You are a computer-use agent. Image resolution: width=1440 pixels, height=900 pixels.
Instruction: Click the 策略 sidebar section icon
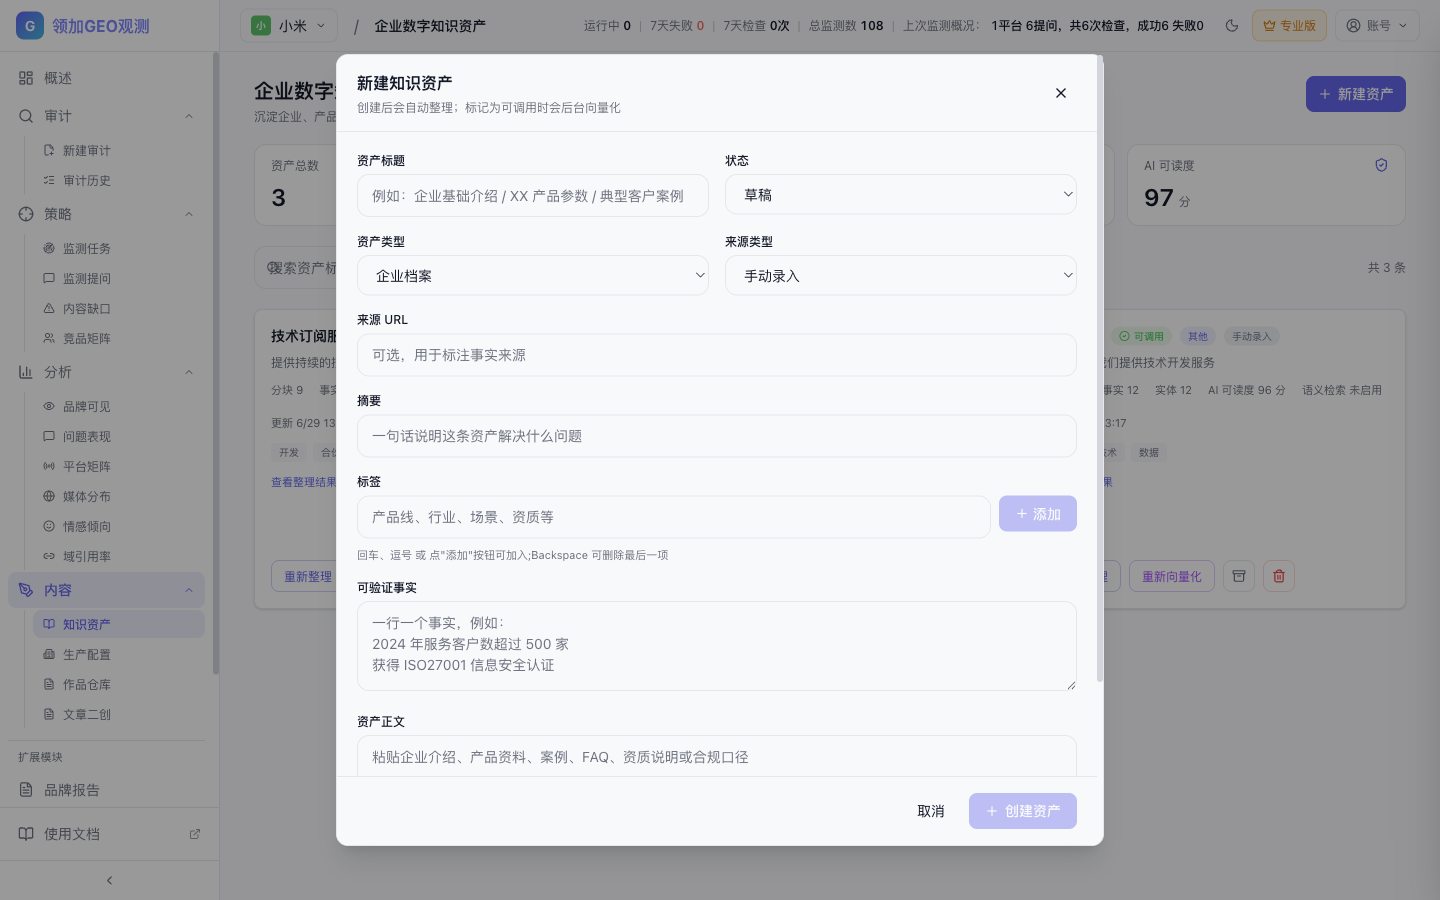click(x=26, y=214)
